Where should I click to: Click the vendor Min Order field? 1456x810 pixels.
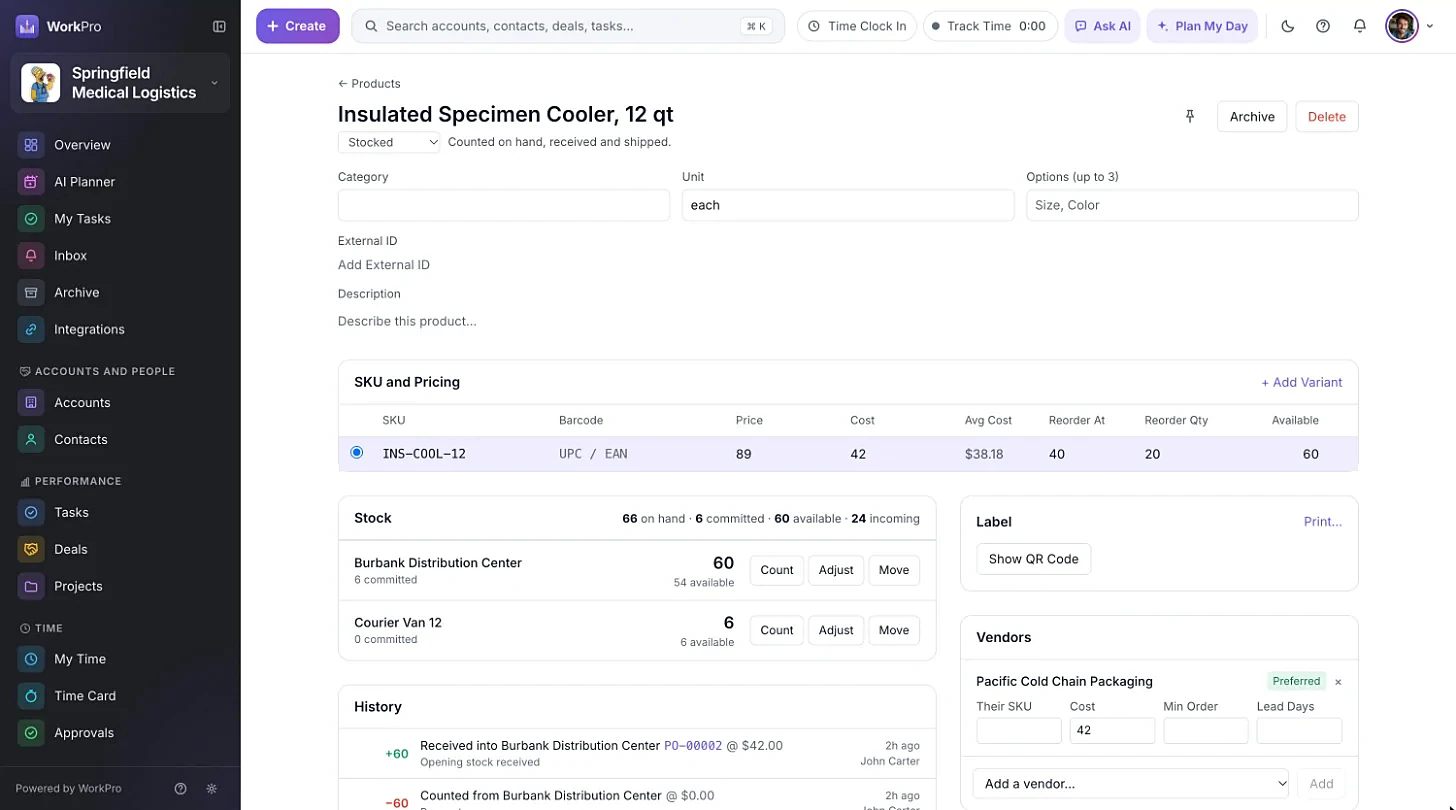pos(1206,731)
